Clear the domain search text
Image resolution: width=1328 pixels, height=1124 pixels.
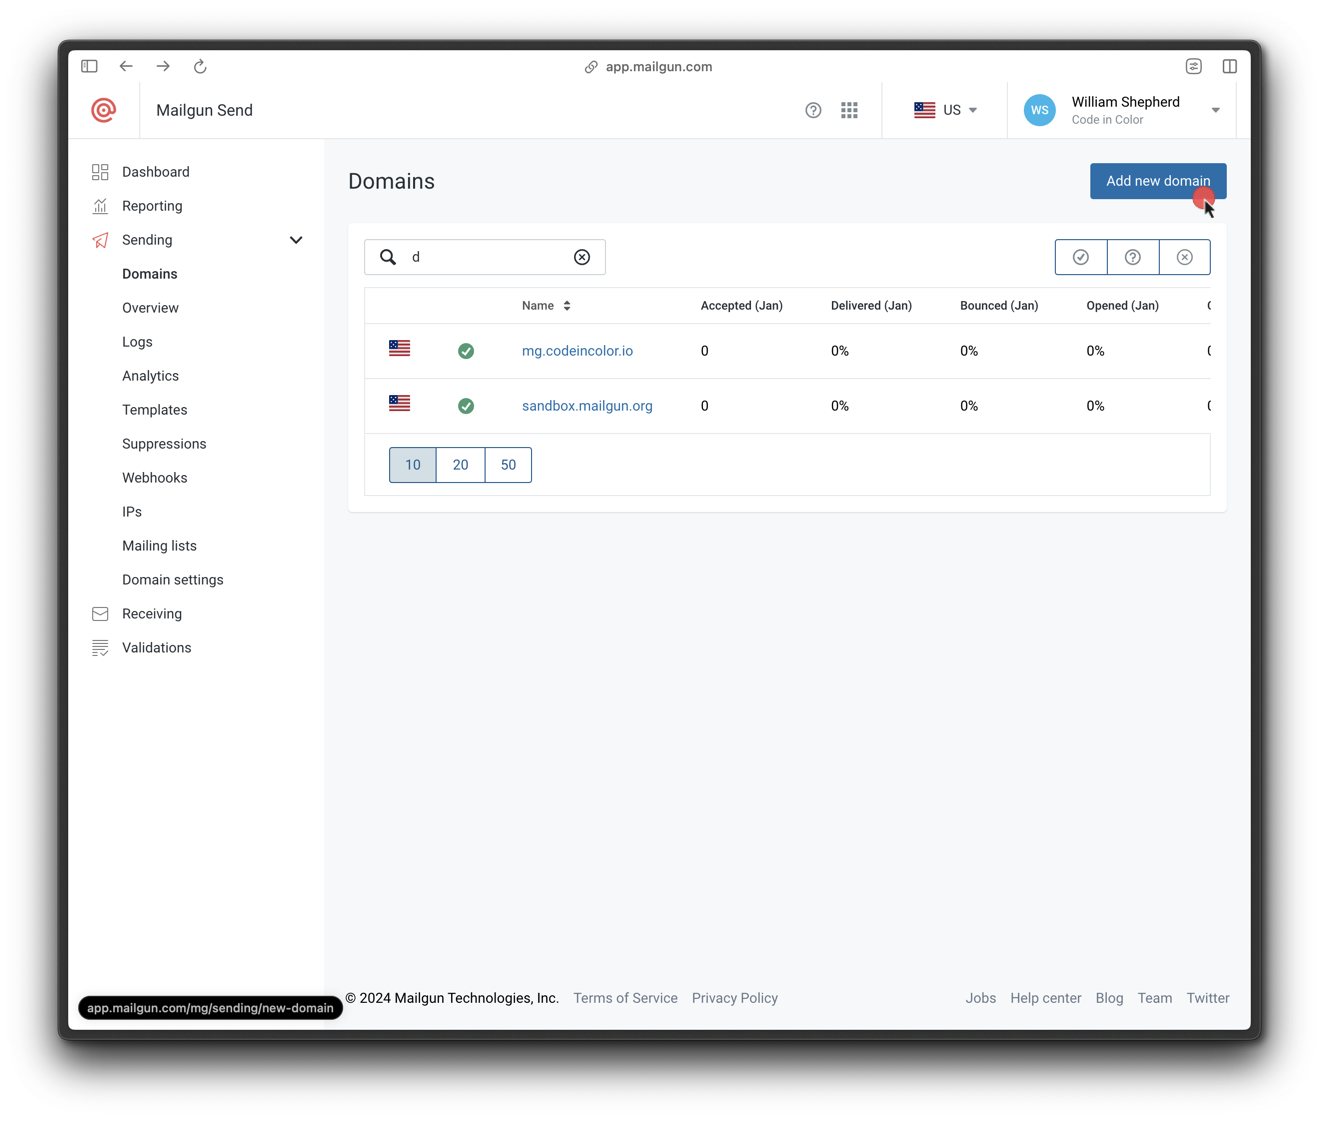[582, 257]
